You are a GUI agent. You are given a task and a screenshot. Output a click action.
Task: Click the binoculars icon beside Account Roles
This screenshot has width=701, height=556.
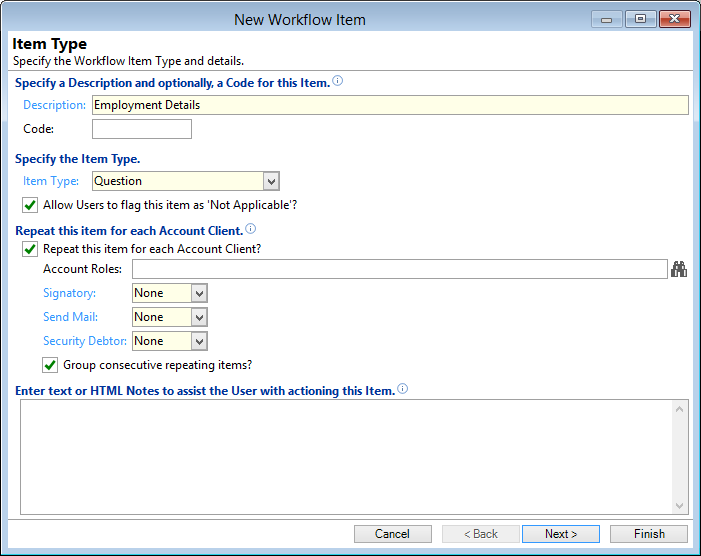[x=679, y=268]
